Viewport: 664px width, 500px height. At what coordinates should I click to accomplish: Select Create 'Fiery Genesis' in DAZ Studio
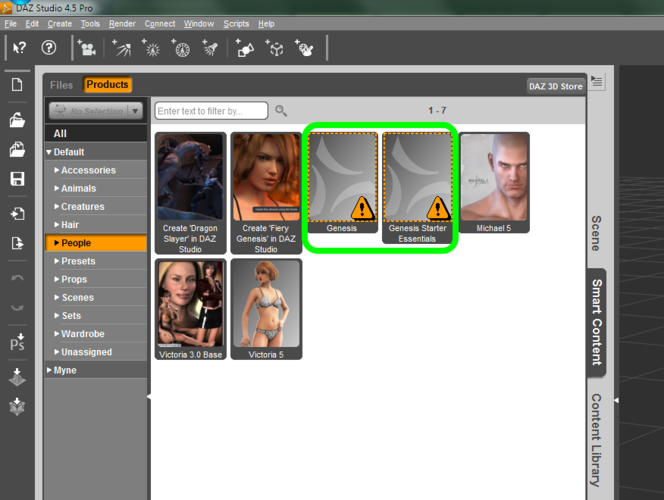pos(266,193)
